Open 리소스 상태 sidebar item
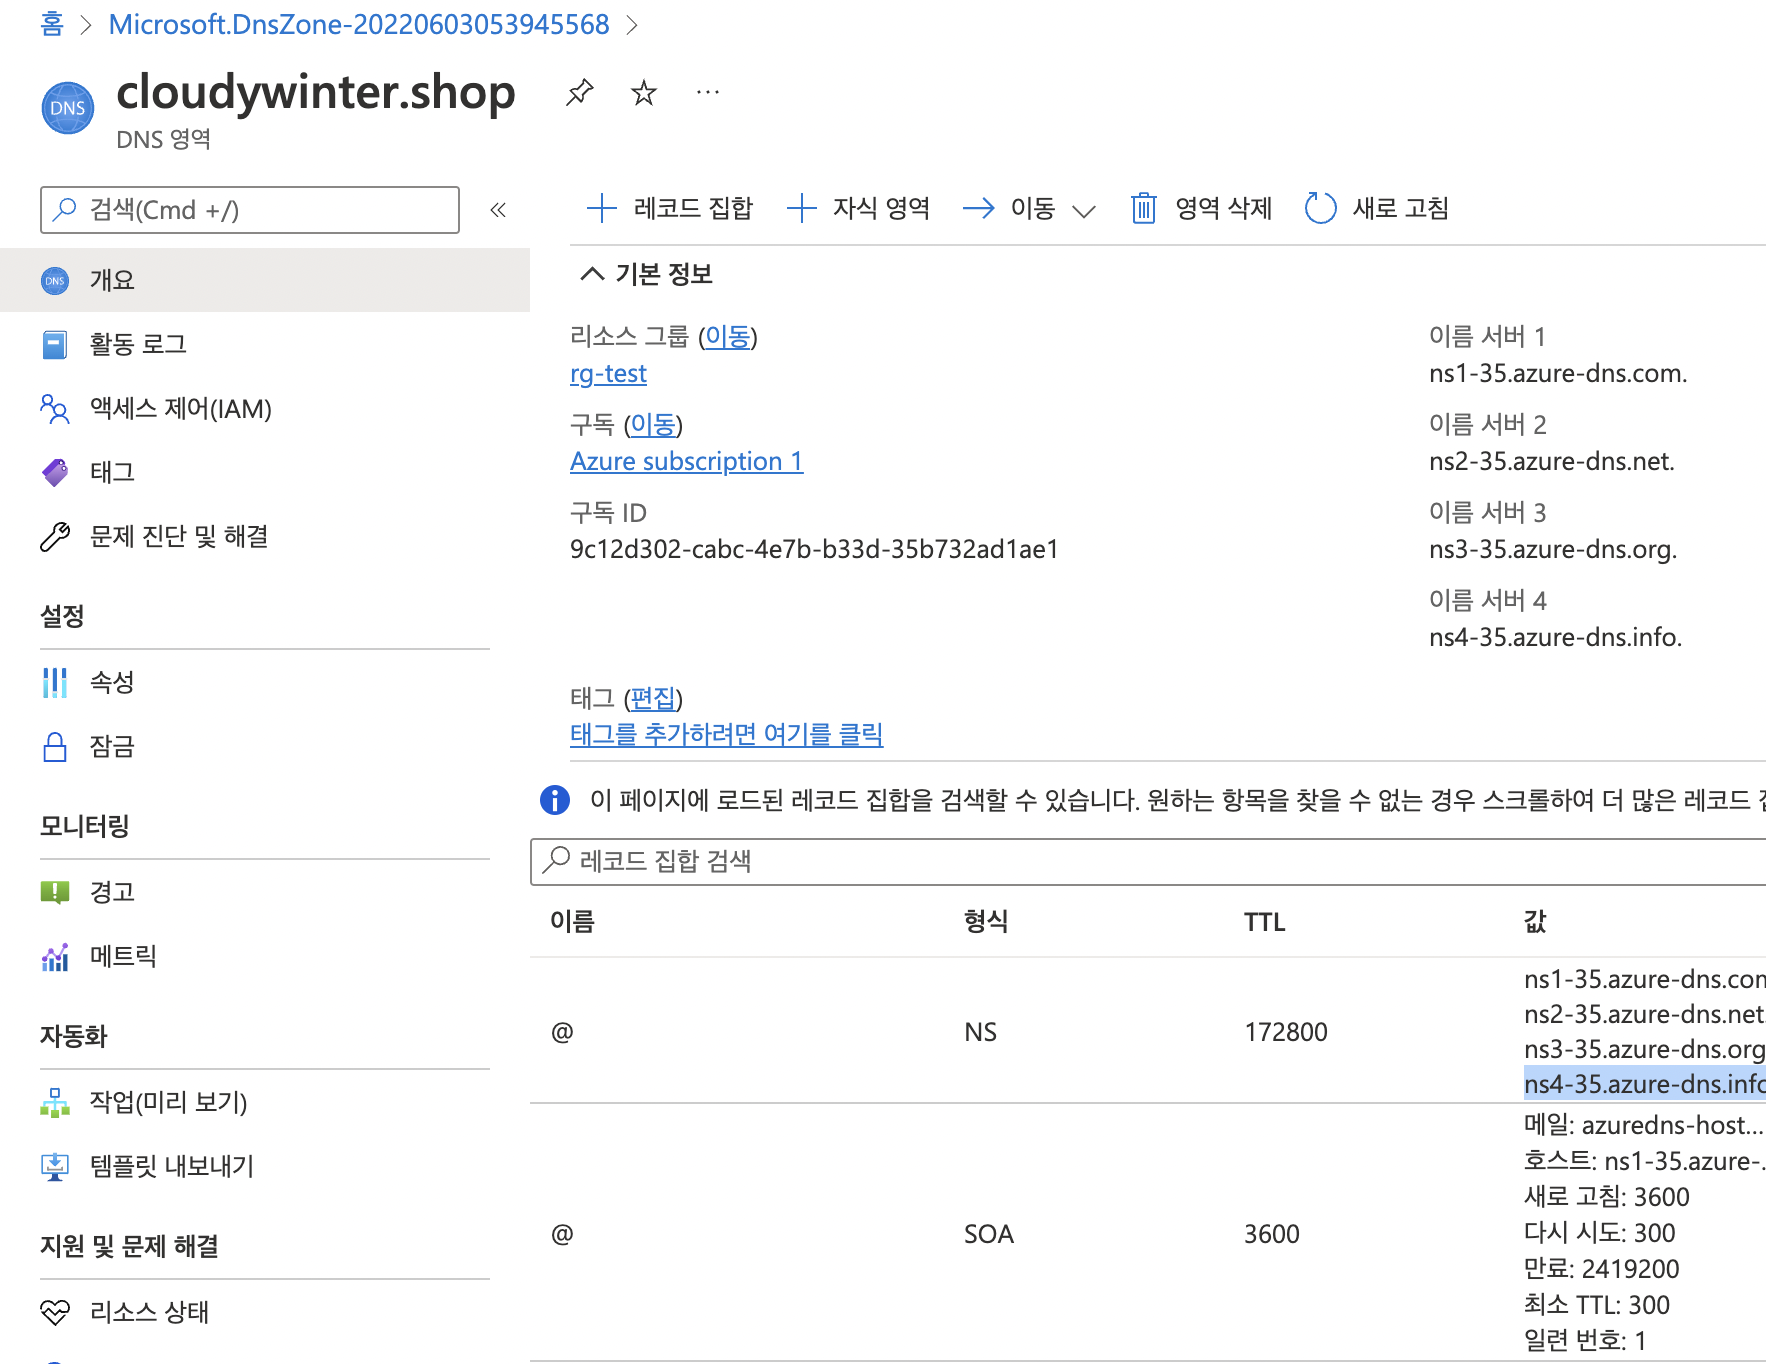 (265, 1312)
